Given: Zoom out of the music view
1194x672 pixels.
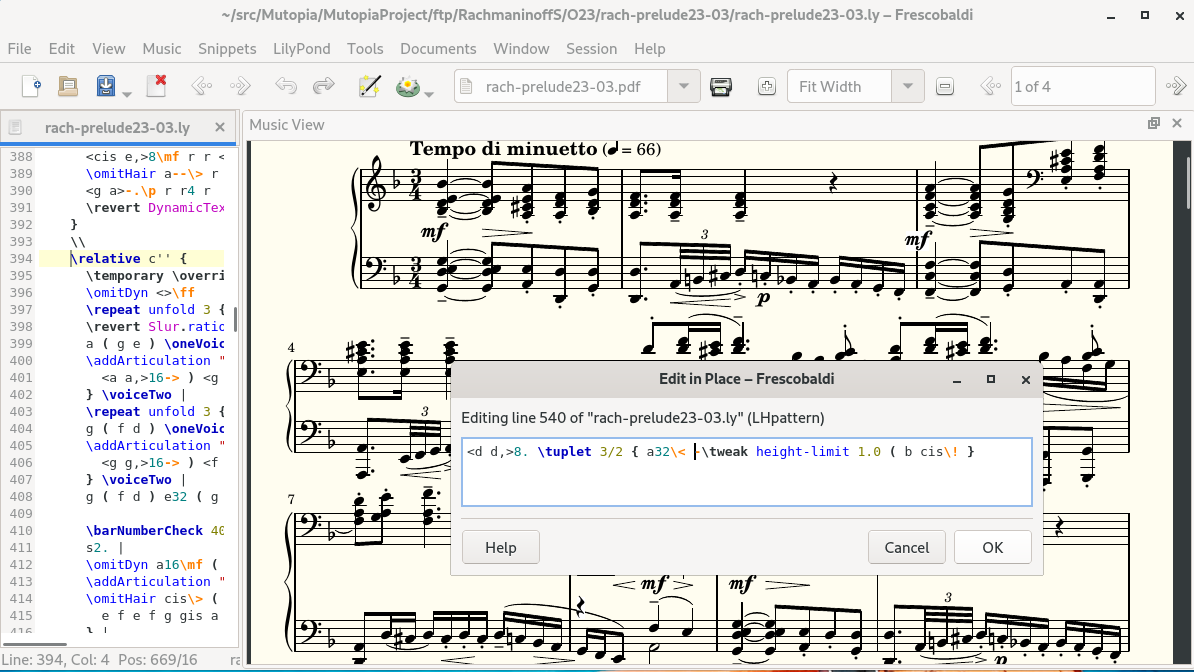Looking at the screenshot, I should coord(945,87).
